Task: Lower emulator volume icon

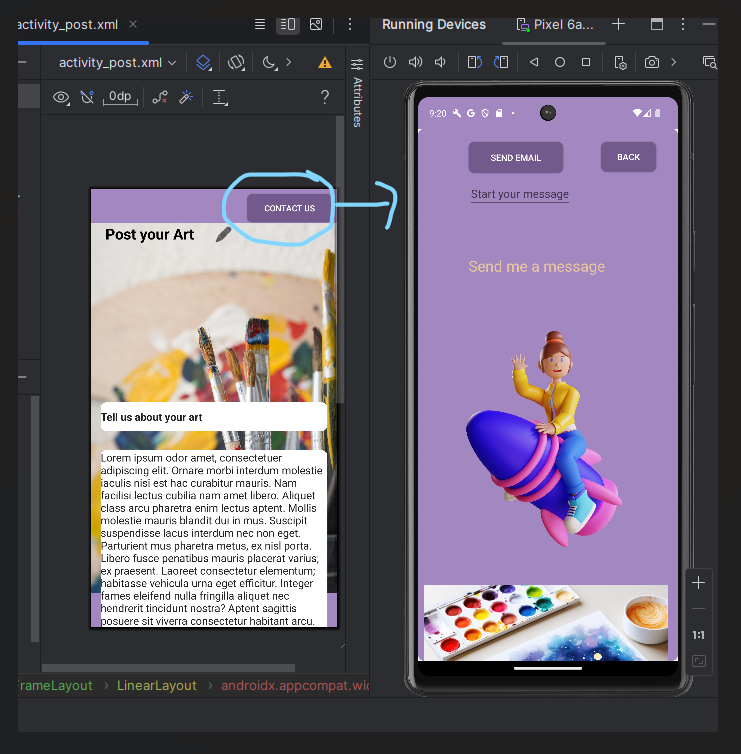Action: [x=440, y=62]
